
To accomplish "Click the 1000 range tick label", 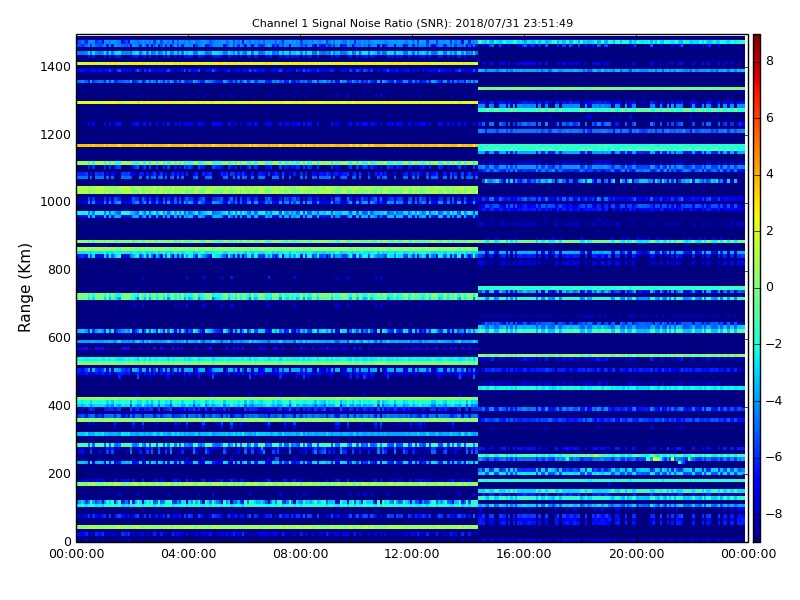I will [56, 202].
